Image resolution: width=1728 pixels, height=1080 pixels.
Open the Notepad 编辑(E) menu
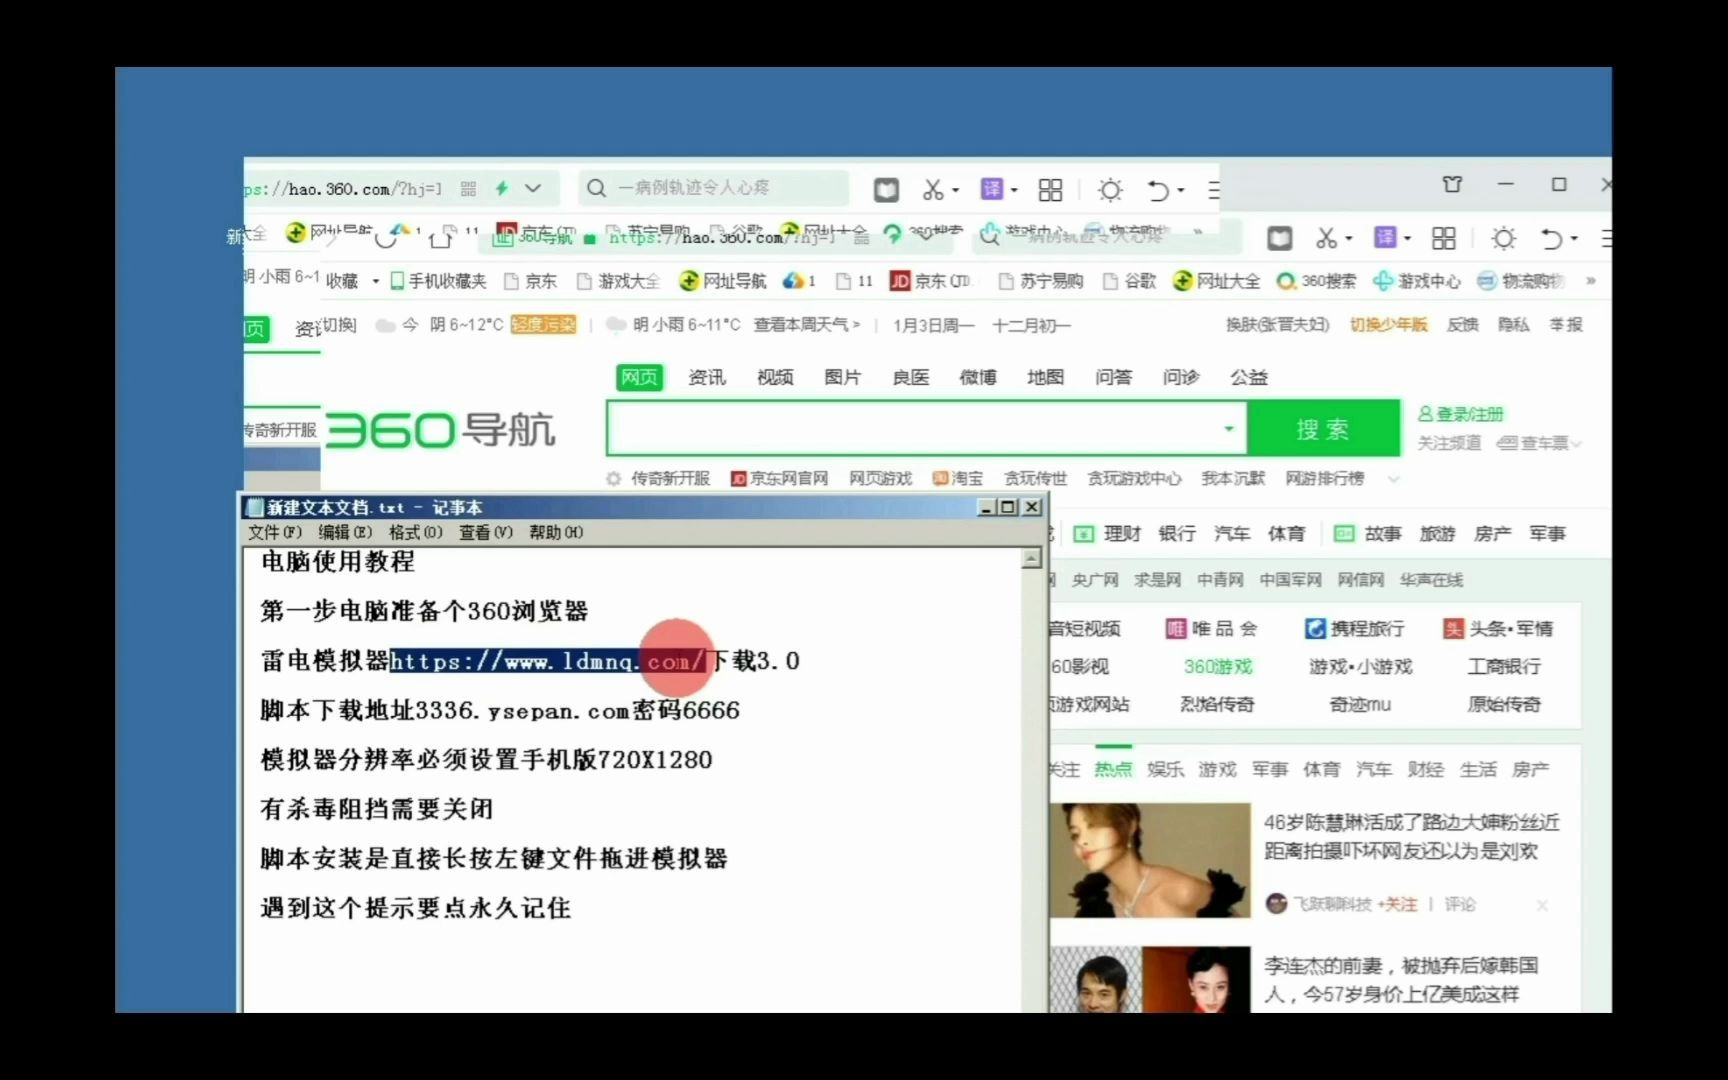point(345,532)
